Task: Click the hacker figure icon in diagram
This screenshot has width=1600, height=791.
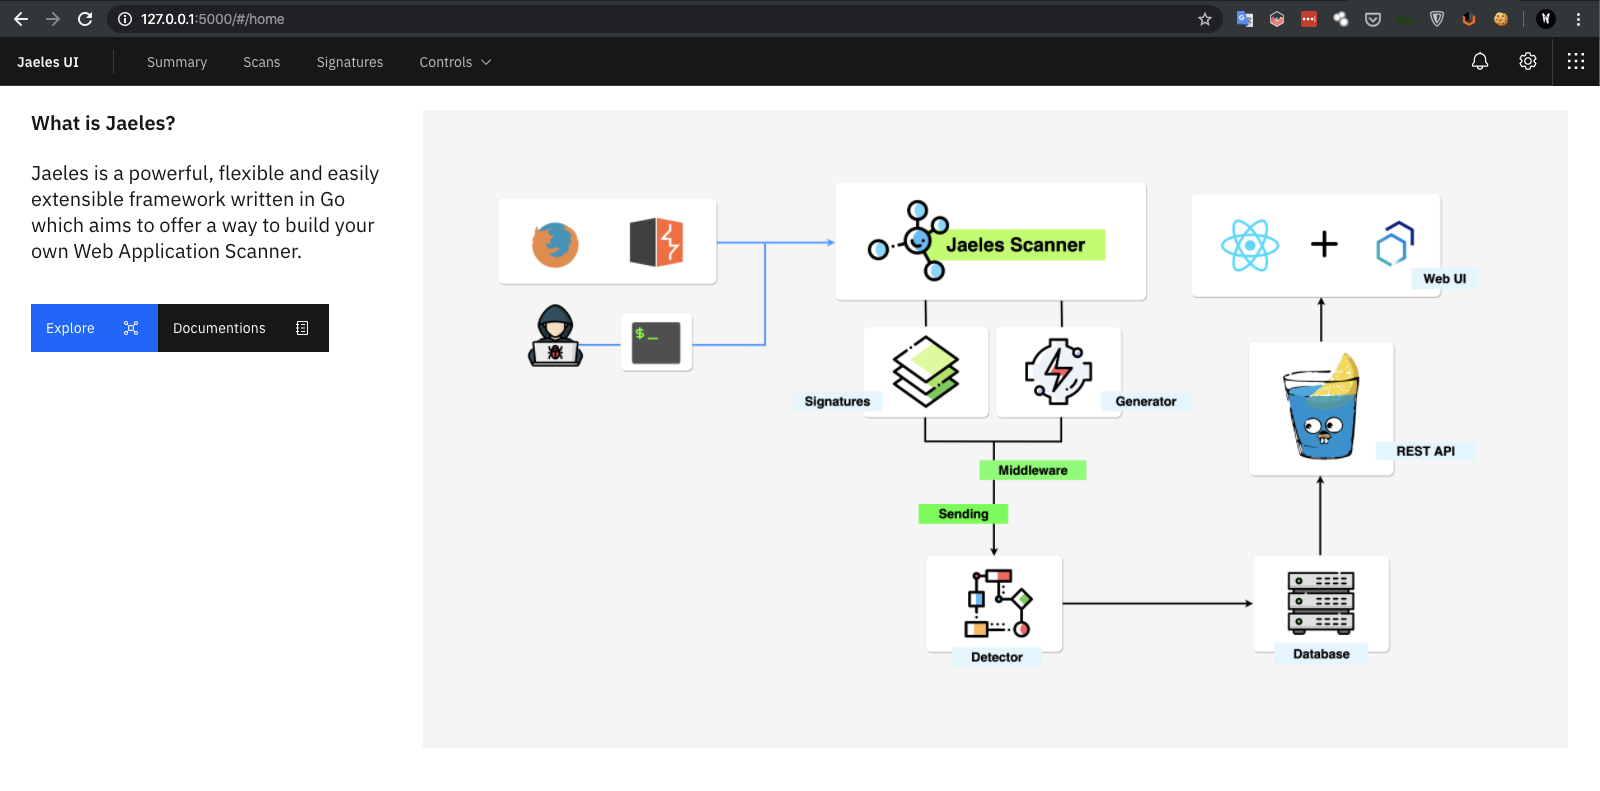Action: [x=555, y=336]
